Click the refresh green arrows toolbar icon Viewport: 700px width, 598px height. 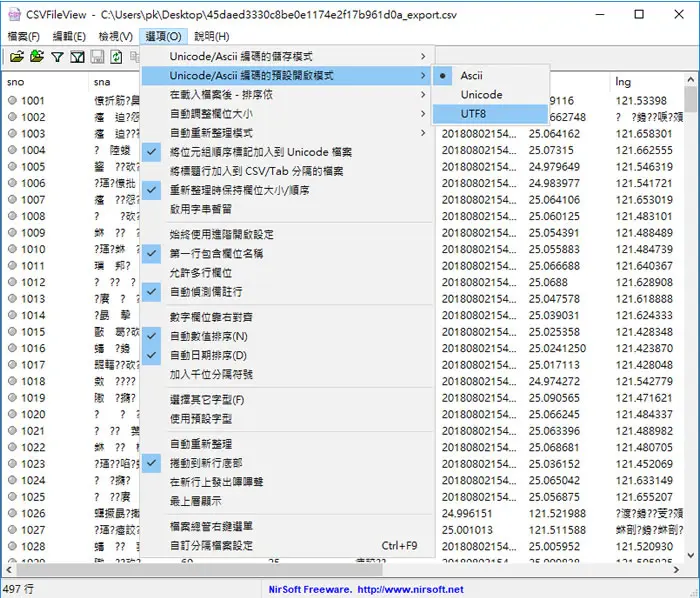[x=117, y=57]
